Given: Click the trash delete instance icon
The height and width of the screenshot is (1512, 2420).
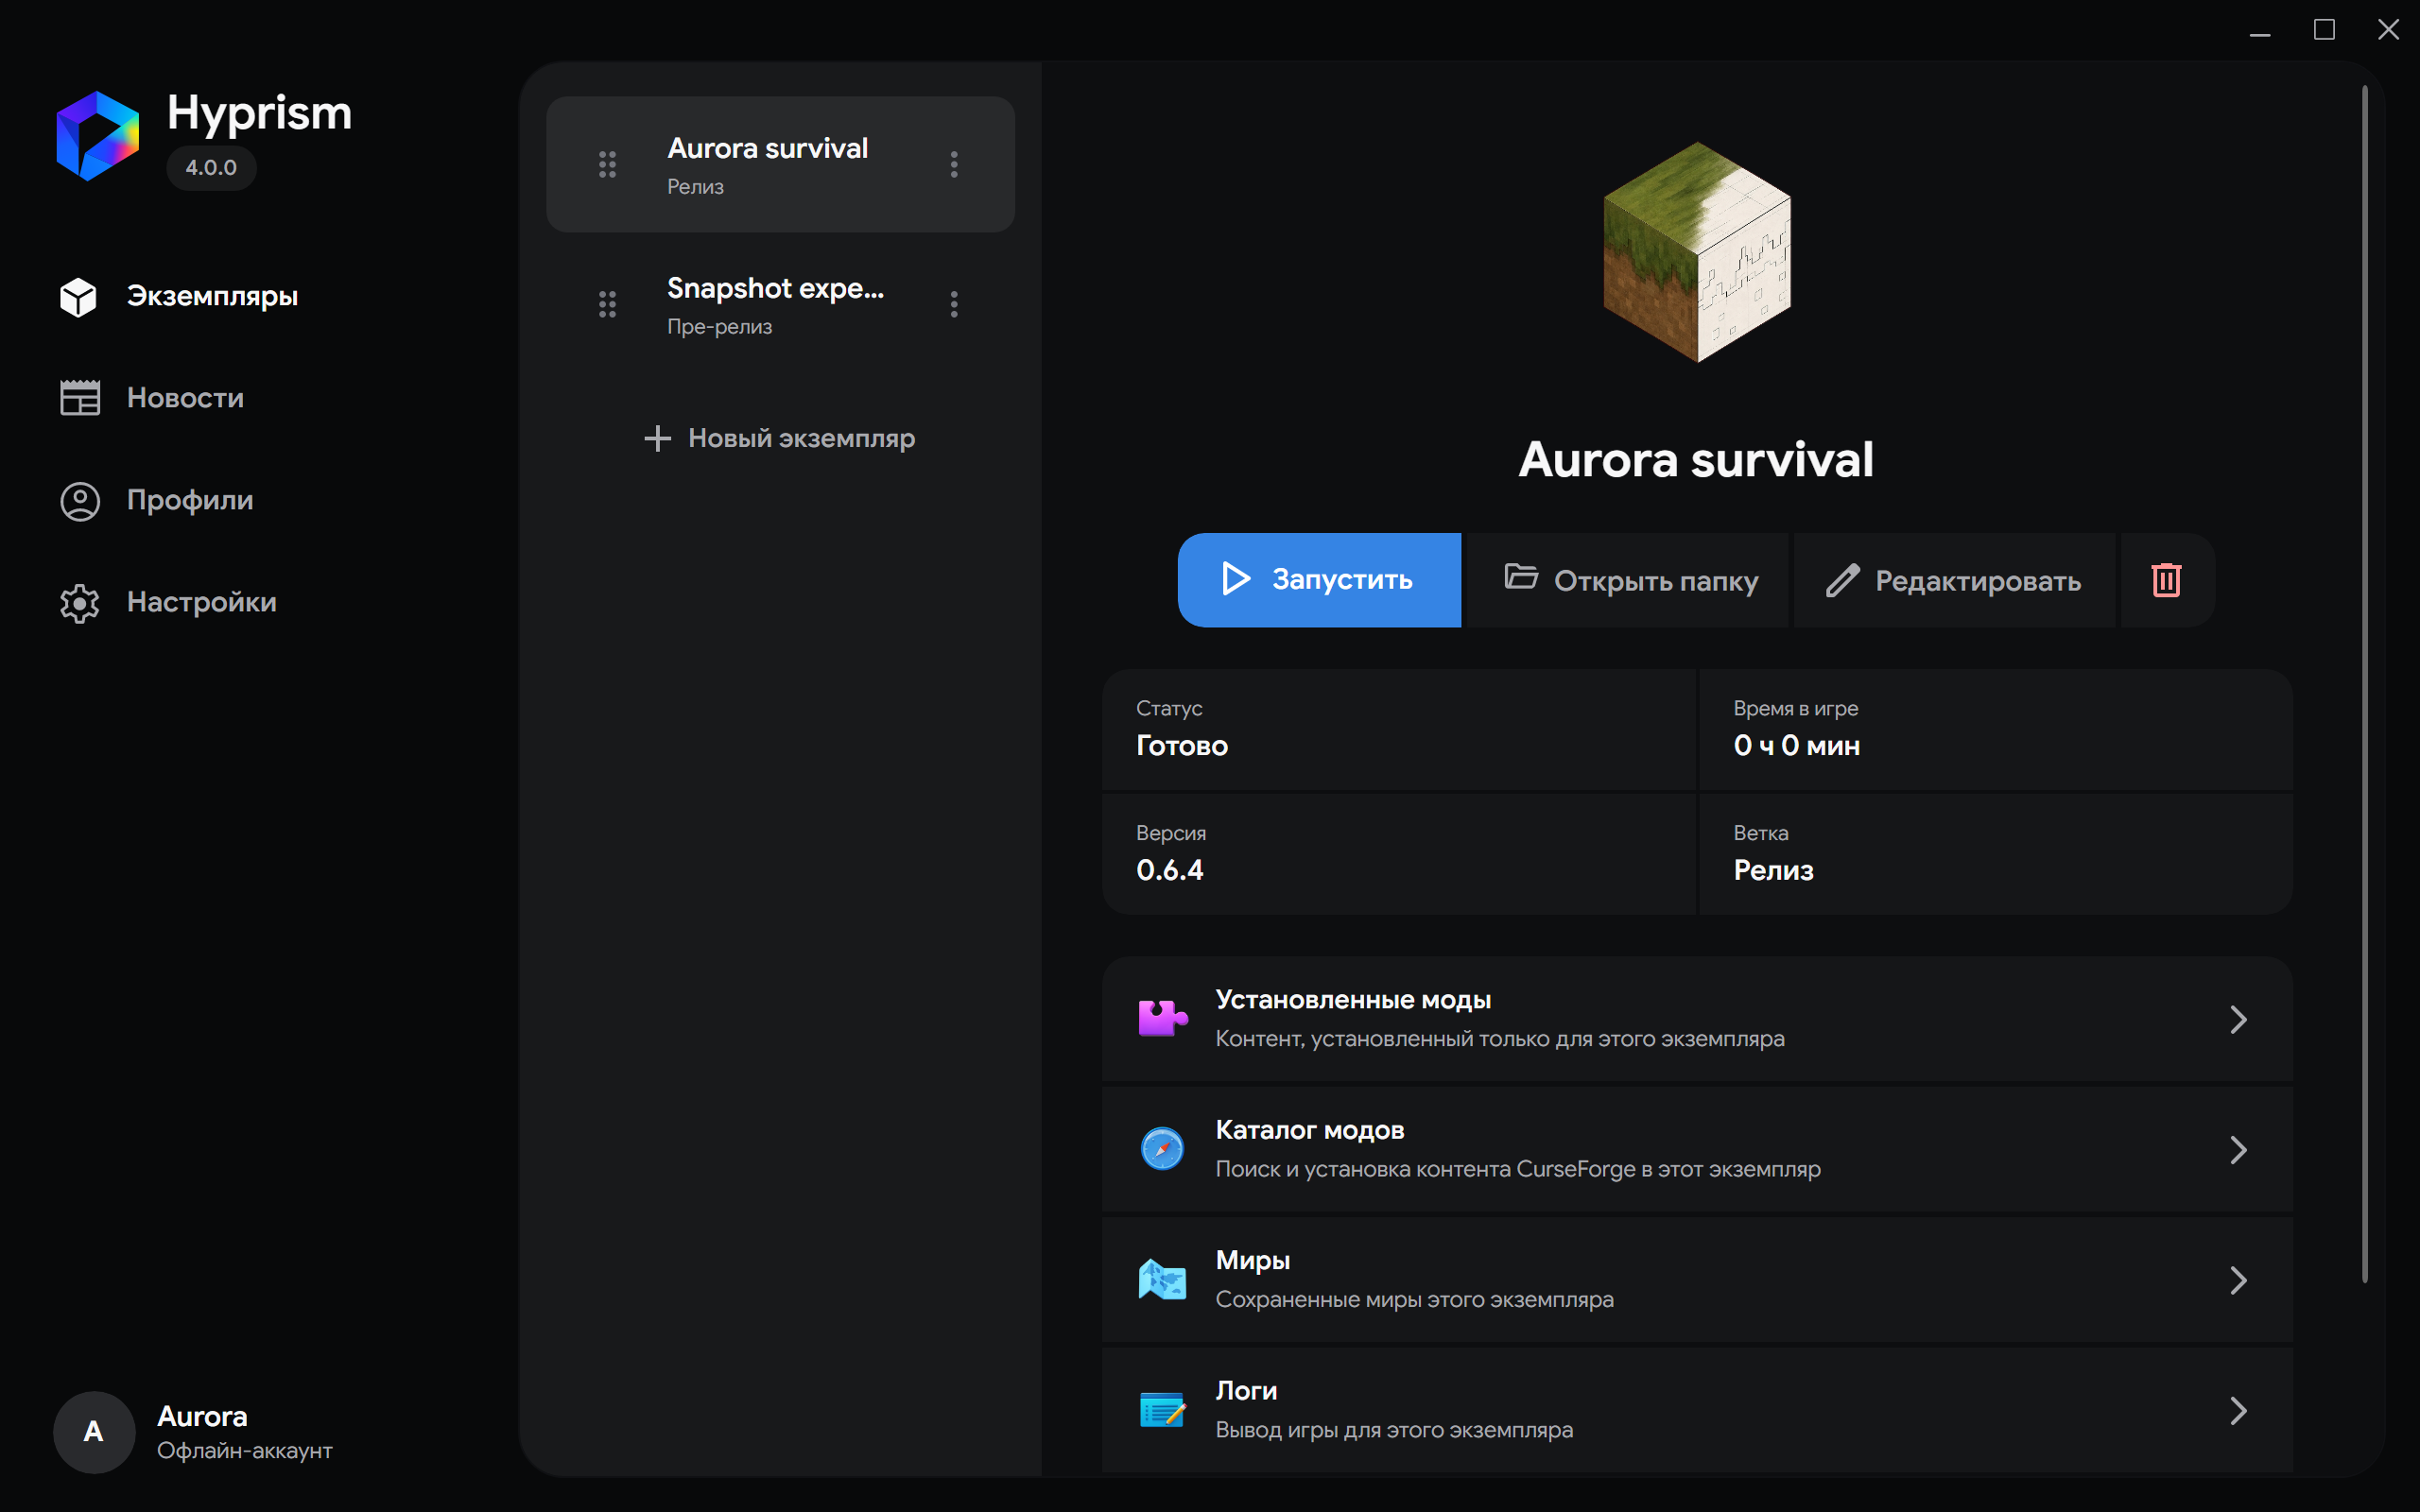Looking at the screenshot, I should click(2166, 580).
